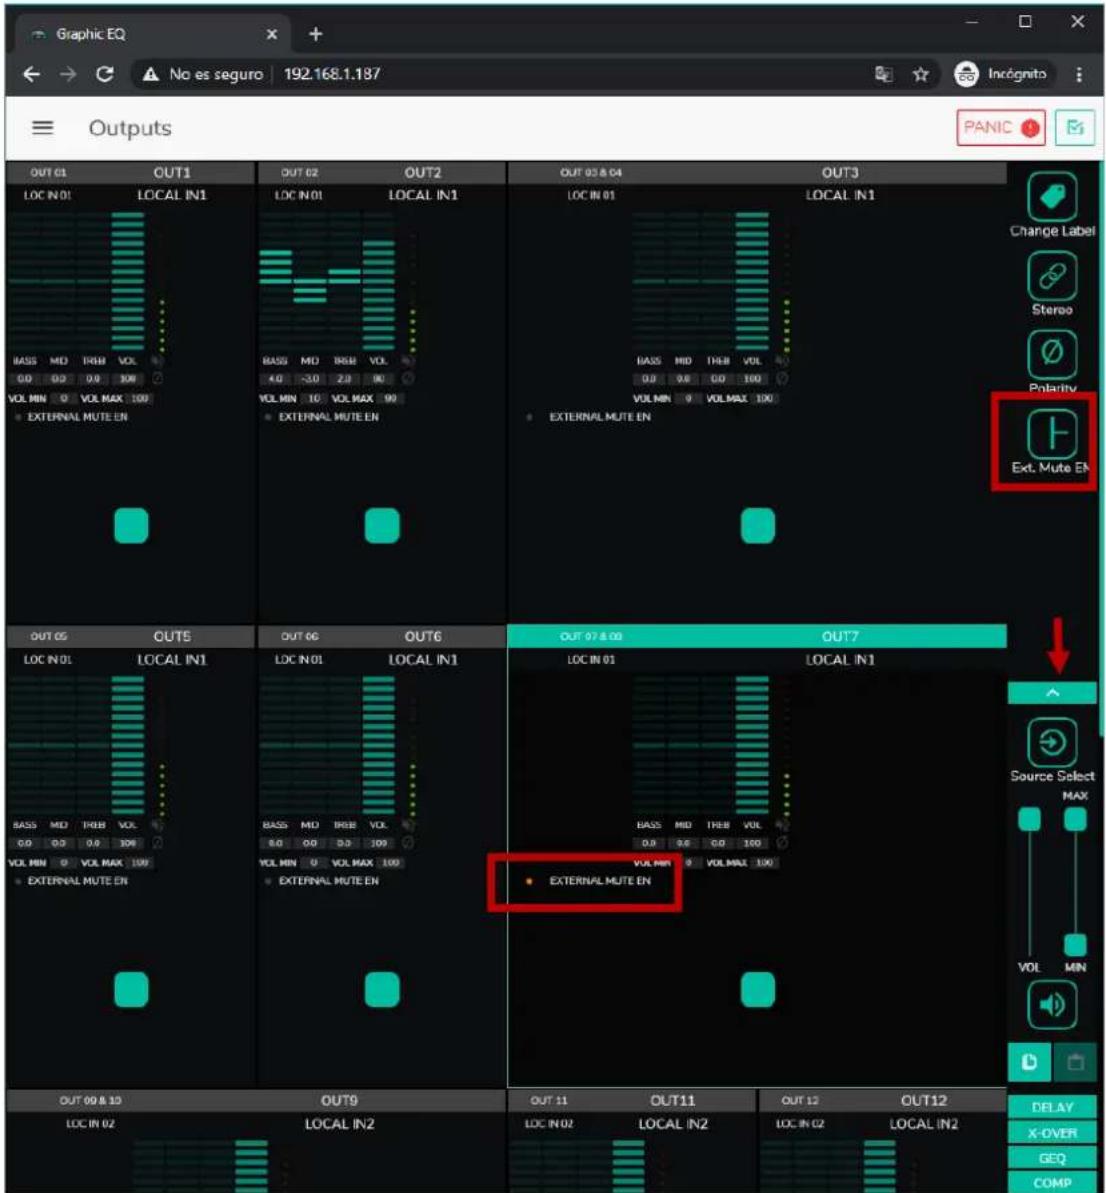This screenshot has height=1193, width=1106.
Task: Click the VOL value field on OUT1
Action: click(x=127, y=378)
